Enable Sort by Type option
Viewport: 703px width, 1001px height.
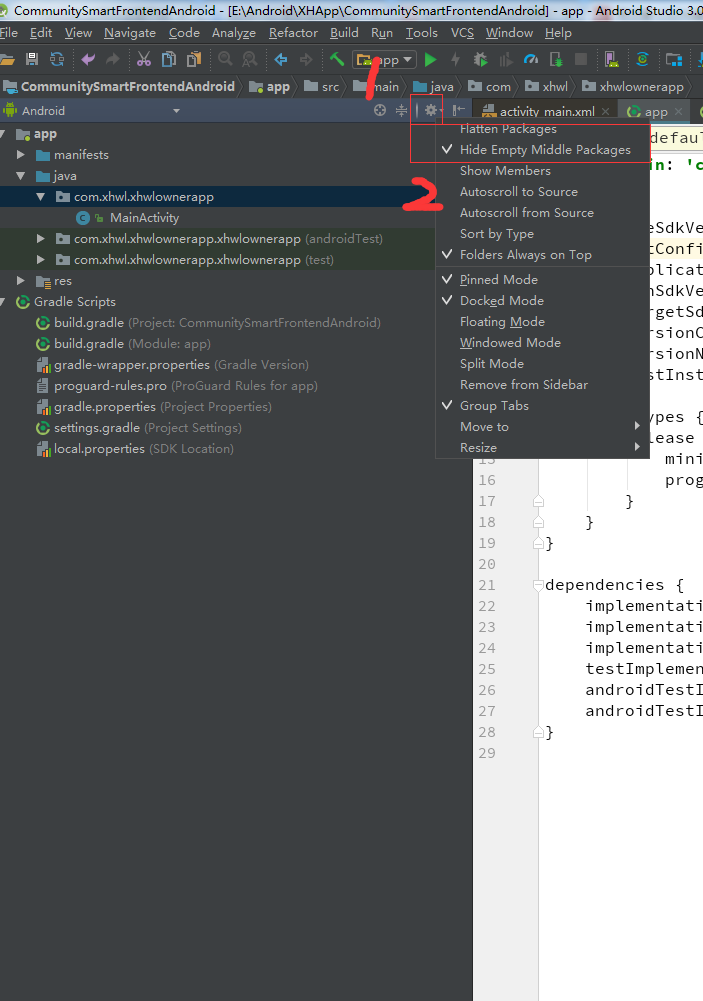coord(542,234)
